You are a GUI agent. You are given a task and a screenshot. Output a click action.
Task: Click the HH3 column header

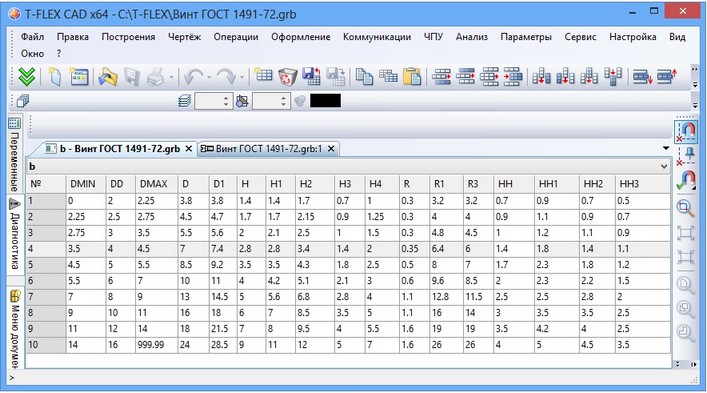643,184
